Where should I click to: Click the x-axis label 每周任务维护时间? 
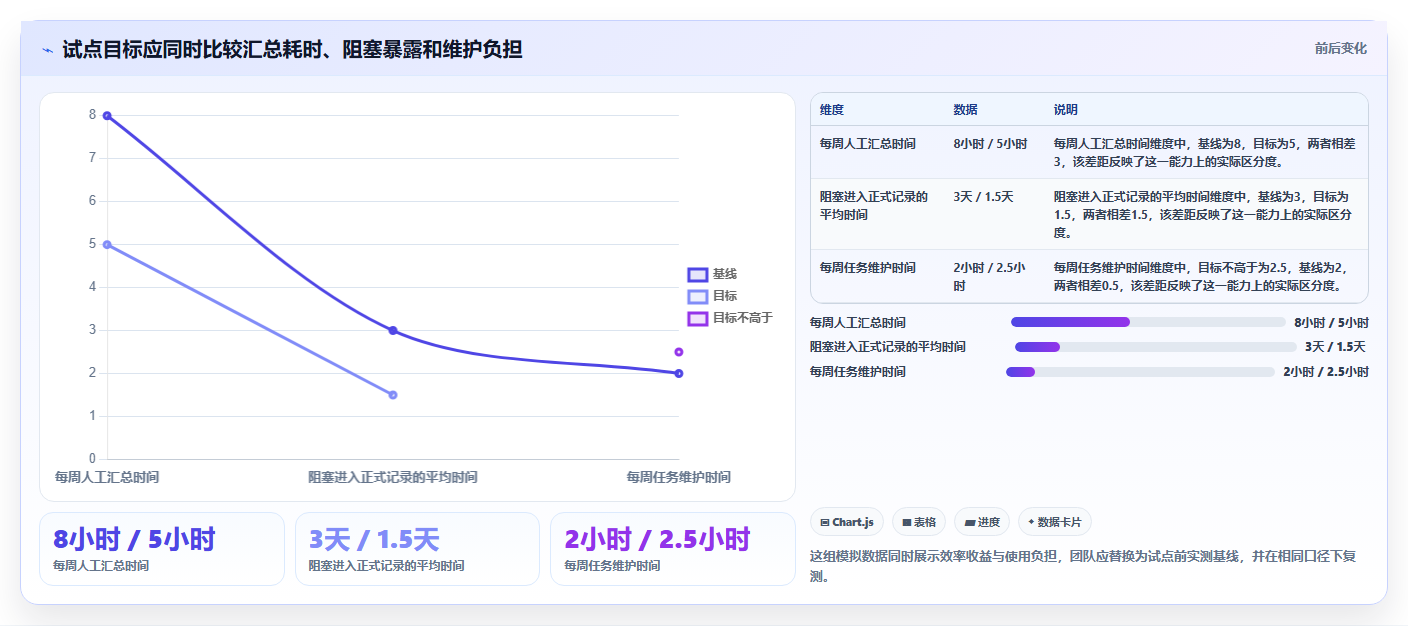coord(679,477)
